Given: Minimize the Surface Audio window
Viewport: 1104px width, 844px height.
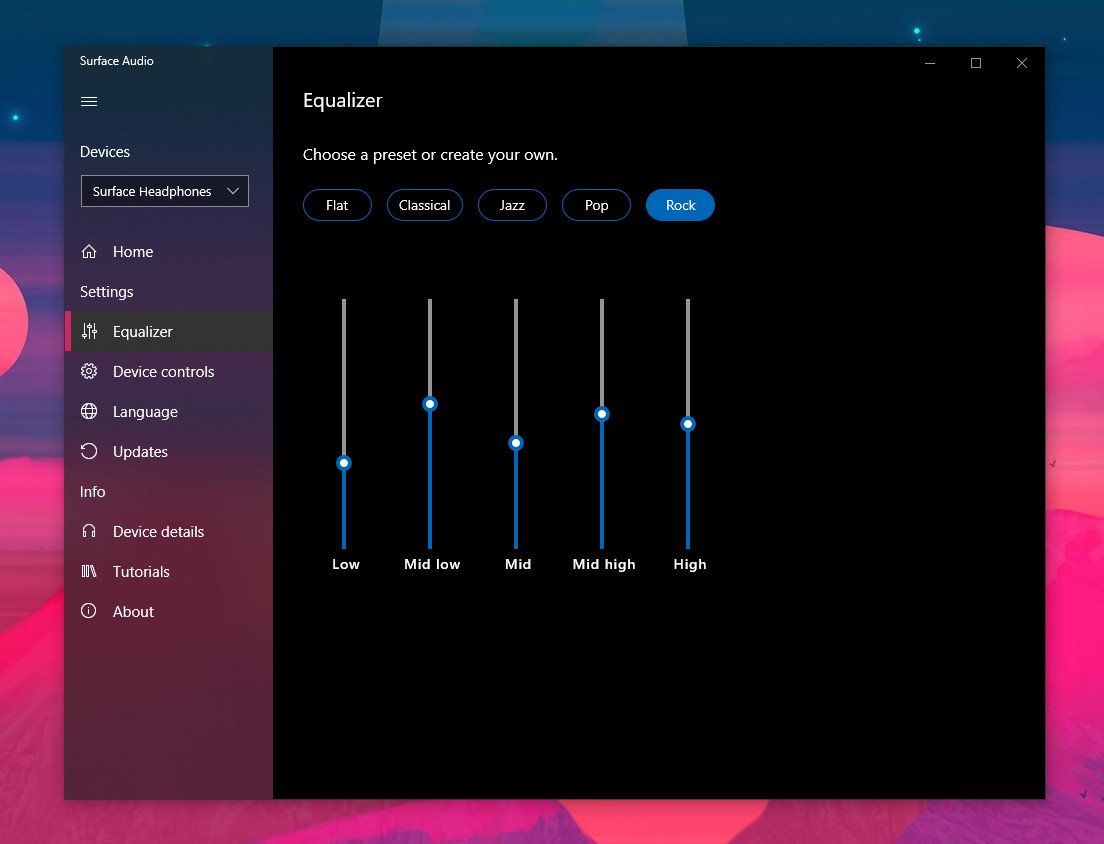Looking at the screenshot, I should click(929, 63).
